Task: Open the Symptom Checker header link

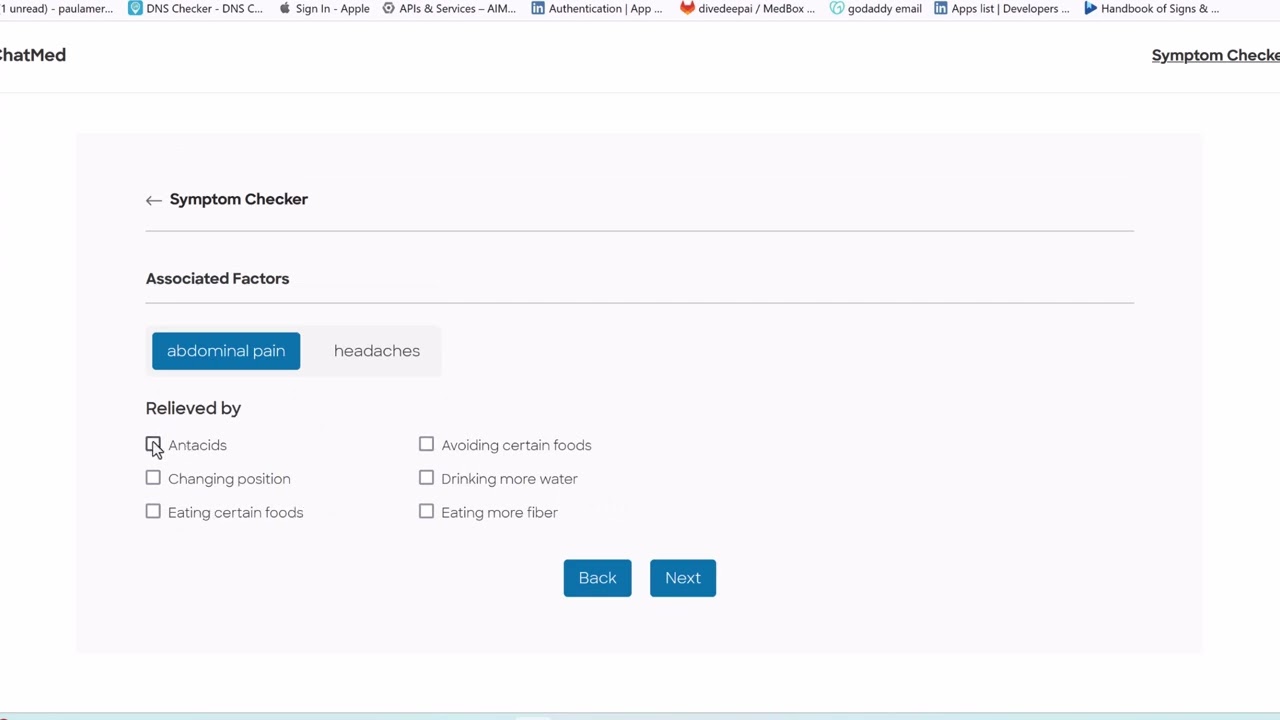Action: coord(1216,55)
